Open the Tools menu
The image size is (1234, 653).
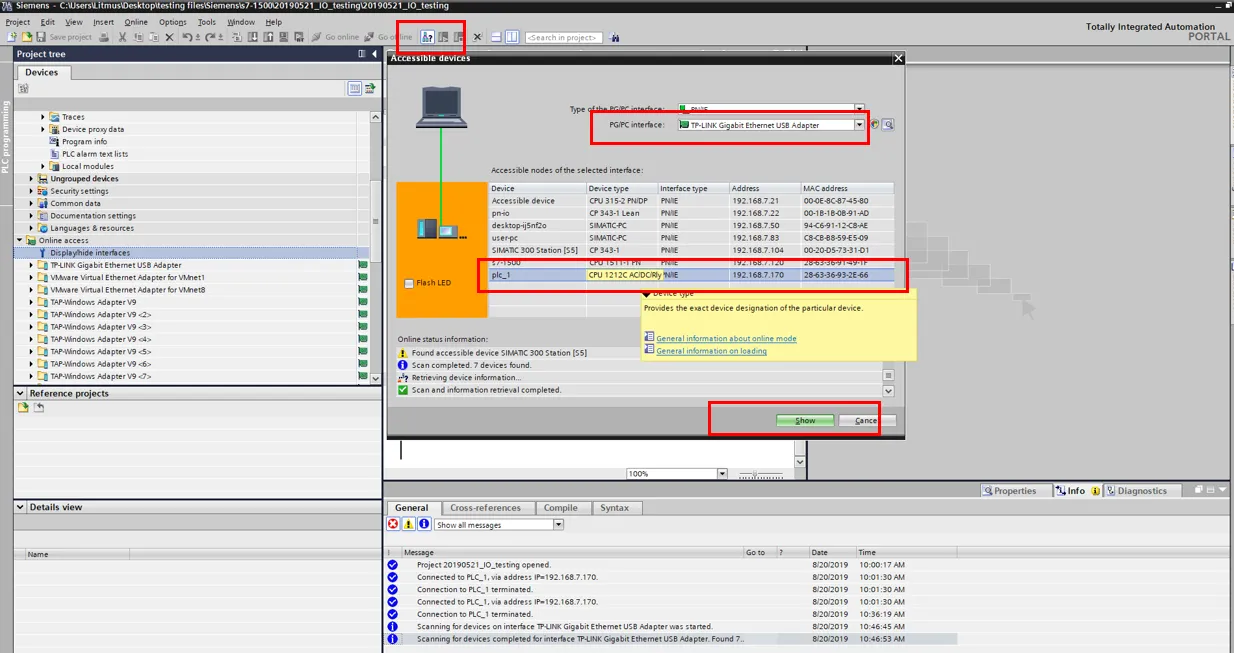coord(206,21)
